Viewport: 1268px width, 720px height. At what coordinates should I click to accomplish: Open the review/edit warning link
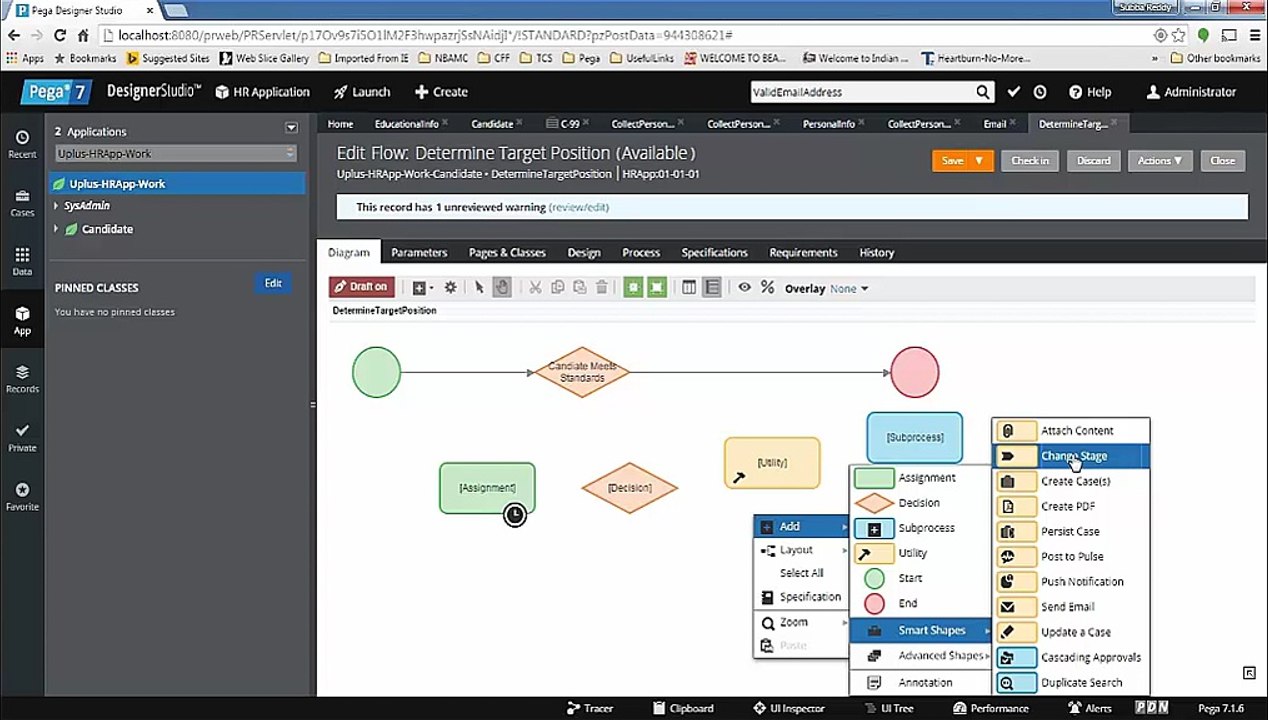click(x=578, y=207)
